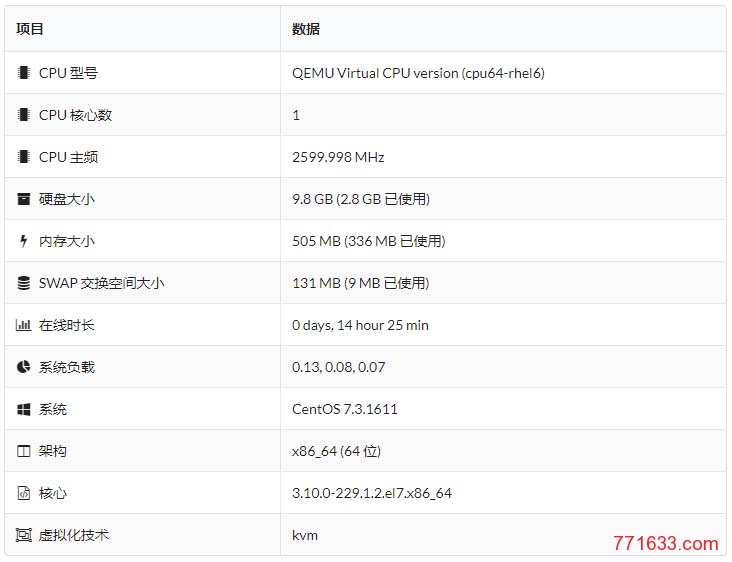Click the Windows logo icon beside 系统
The width and height of the screenshot is (732, 562).
(23, 409)
